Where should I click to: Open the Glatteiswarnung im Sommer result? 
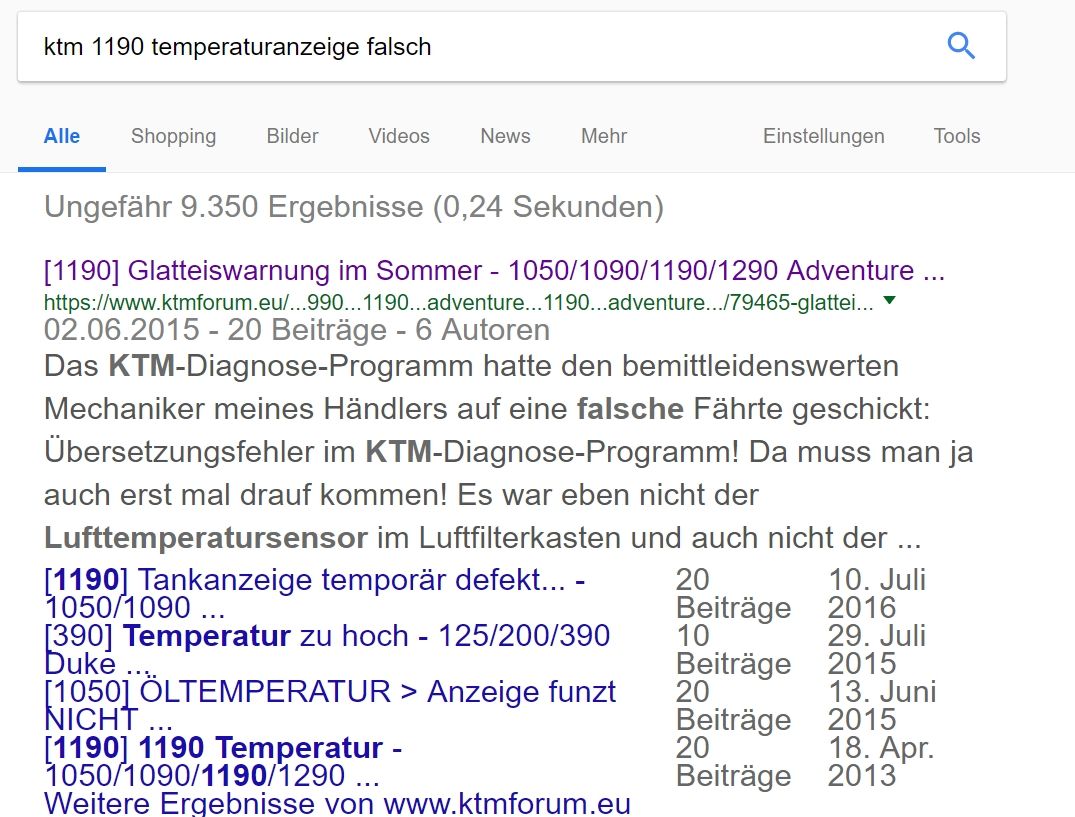click(x=494, y=271)
